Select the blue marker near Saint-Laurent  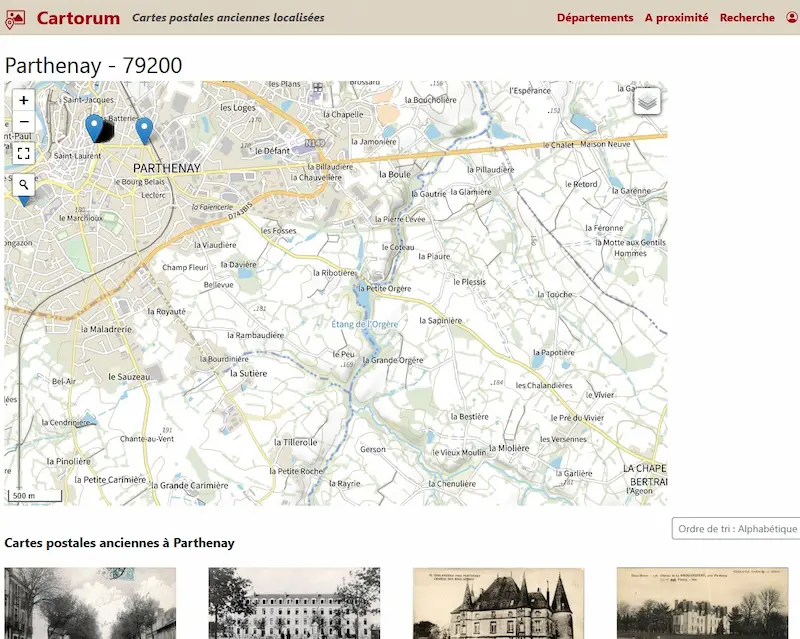[x=93, y=125]
